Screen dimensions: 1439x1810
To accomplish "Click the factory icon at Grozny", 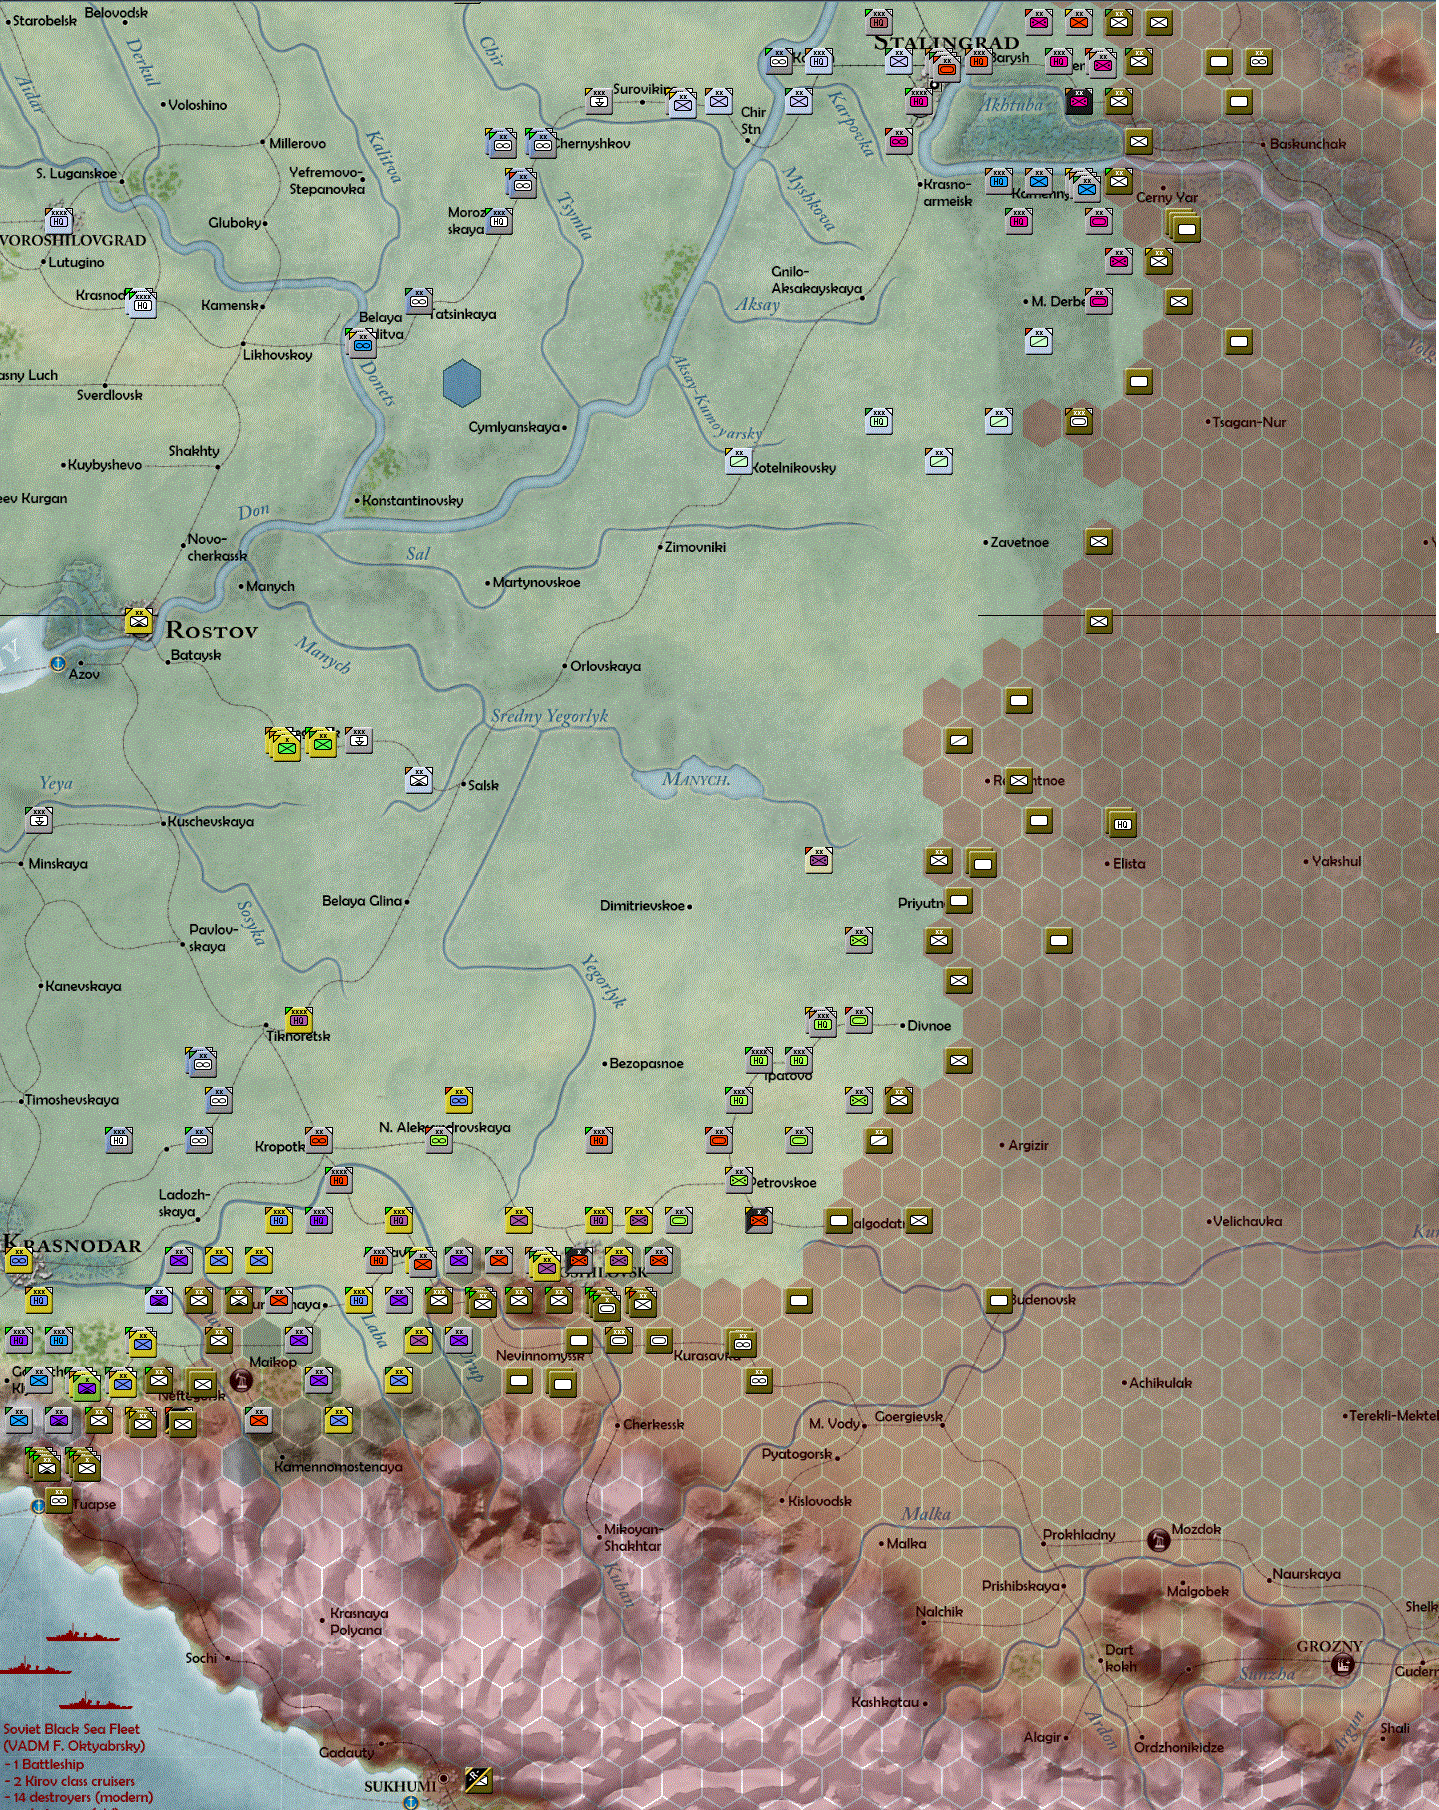I will tap(1344, 1664).
